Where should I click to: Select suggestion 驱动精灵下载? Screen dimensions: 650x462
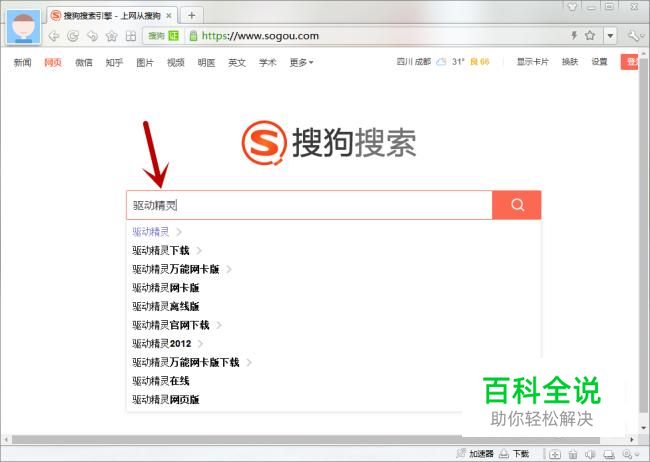tap(161, 250)
